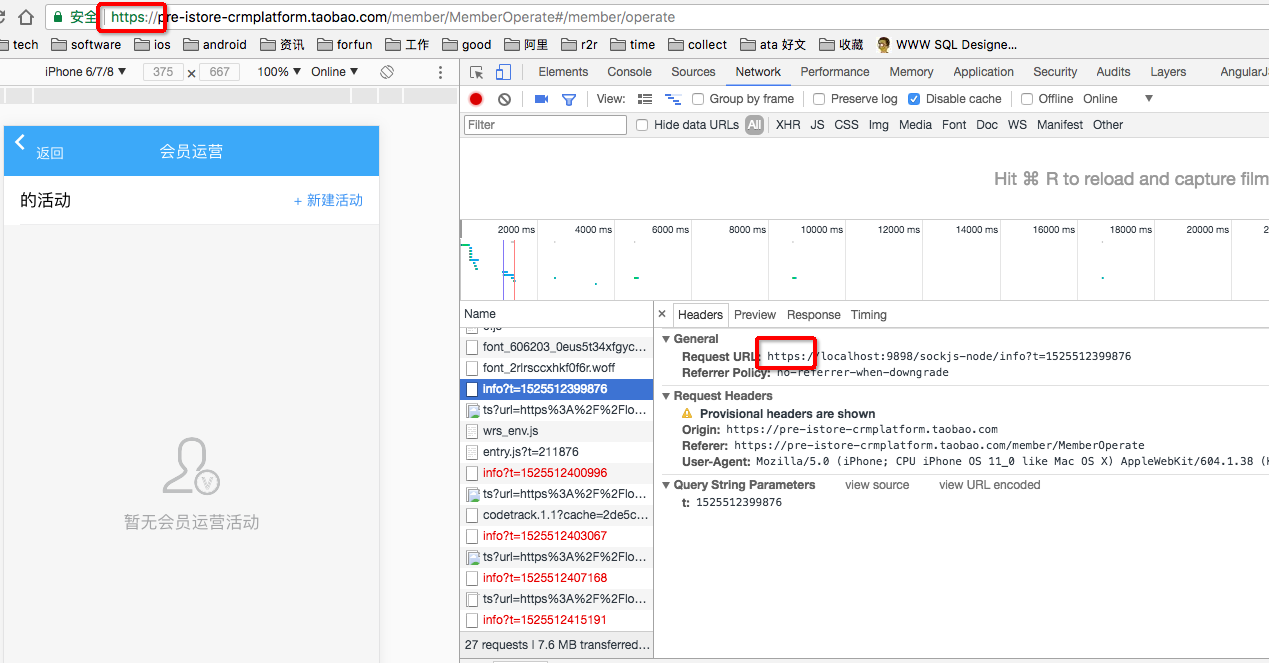The image size is (1269, 663).
Task: Click the secure lock icon in address bar
Action: click(x=59, y=17)
